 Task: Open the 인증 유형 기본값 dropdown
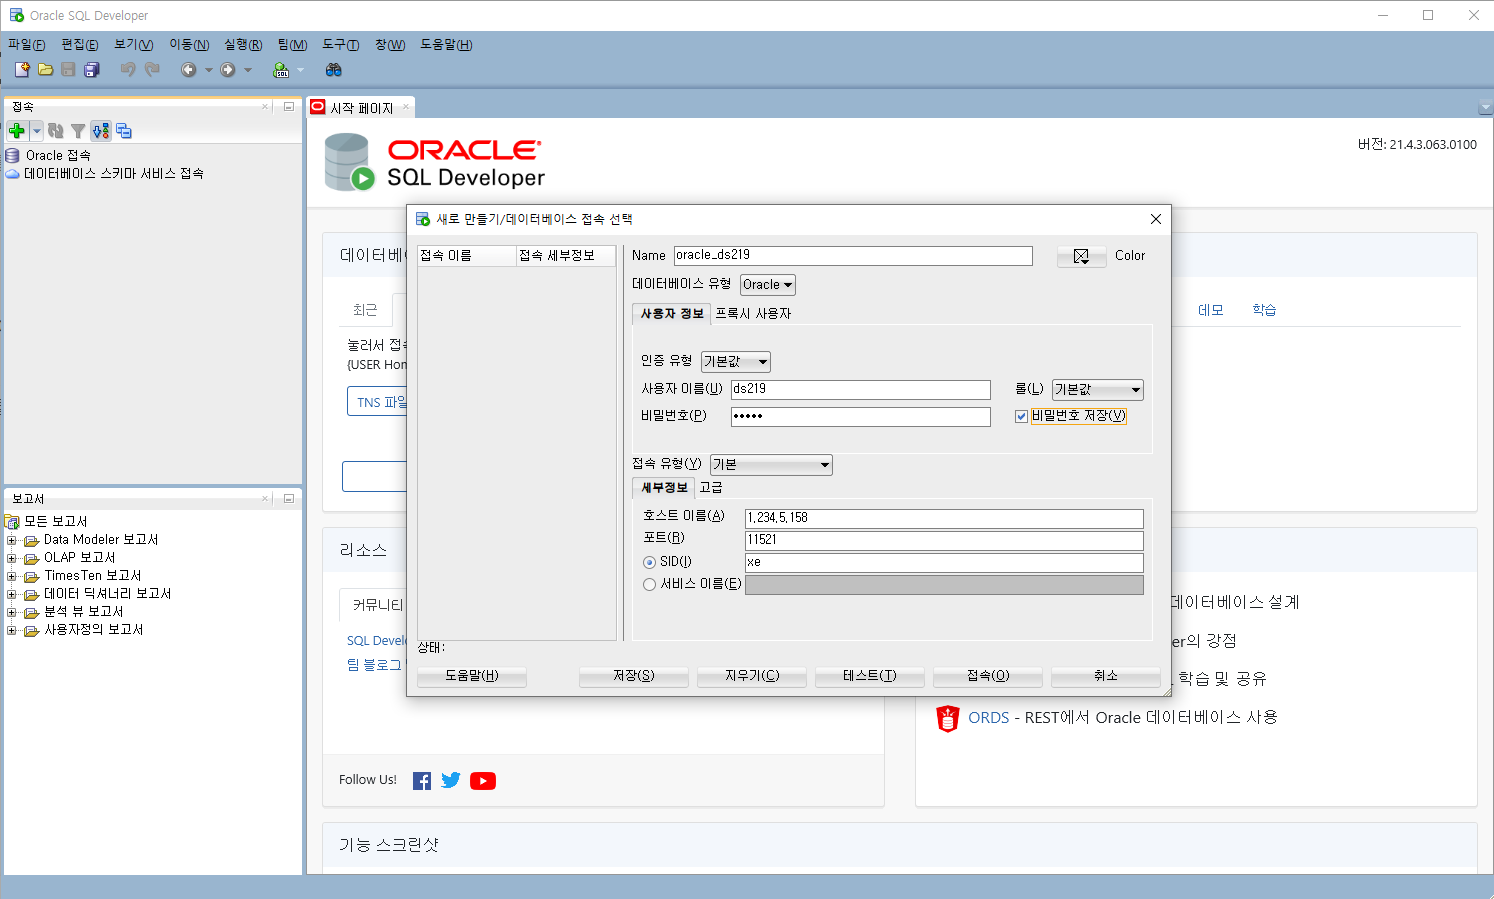(x=736, y=362)
